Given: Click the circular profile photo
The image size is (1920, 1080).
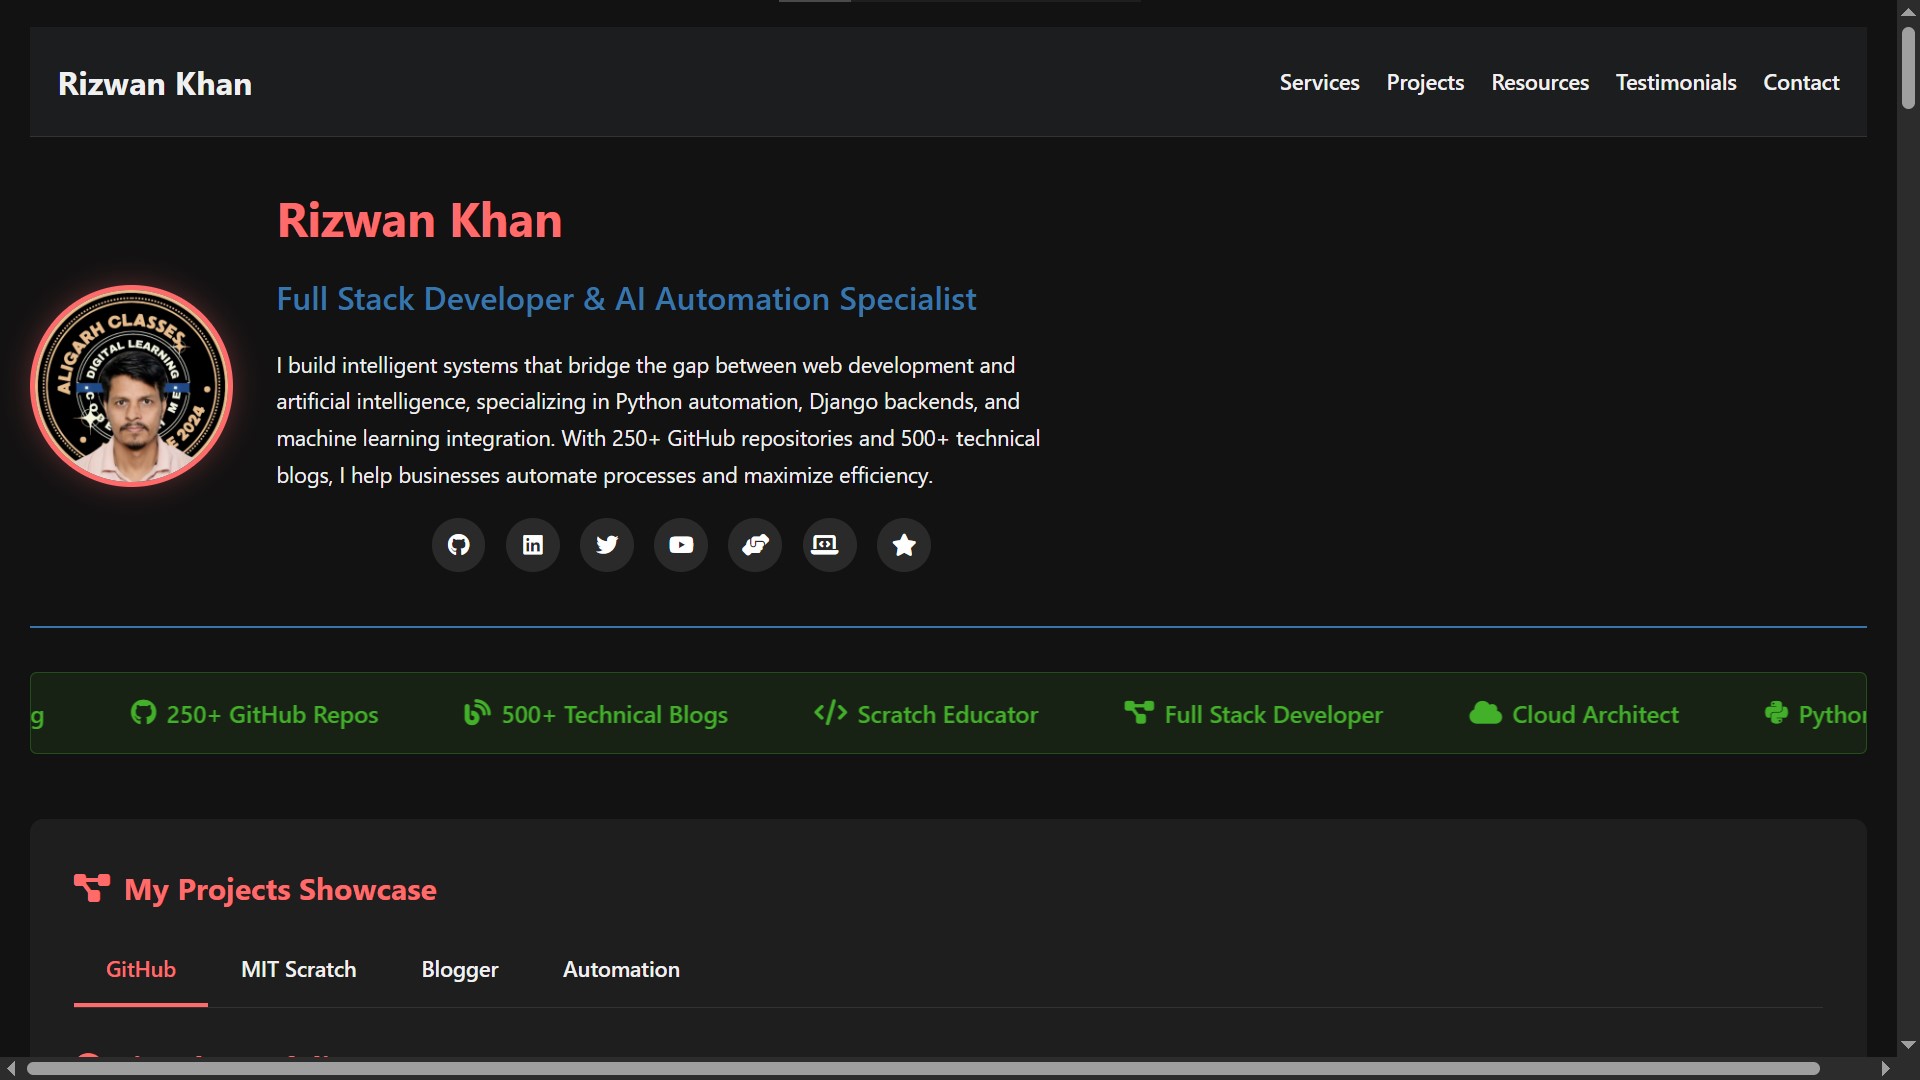Looking at the screenshot, I should coord(132,386).
